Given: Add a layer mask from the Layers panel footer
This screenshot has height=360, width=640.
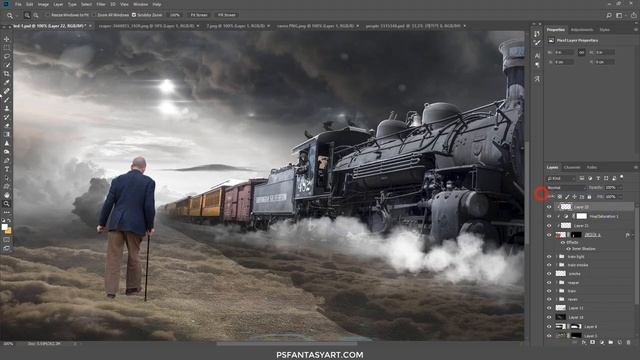Looking at the screenshot, I should point(593,342).
